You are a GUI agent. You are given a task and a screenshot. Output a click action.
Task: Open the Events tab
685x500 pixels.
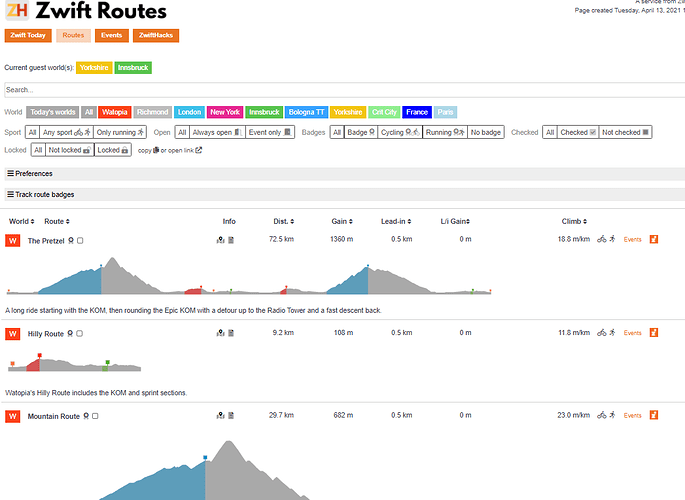(x=112, y=35)
